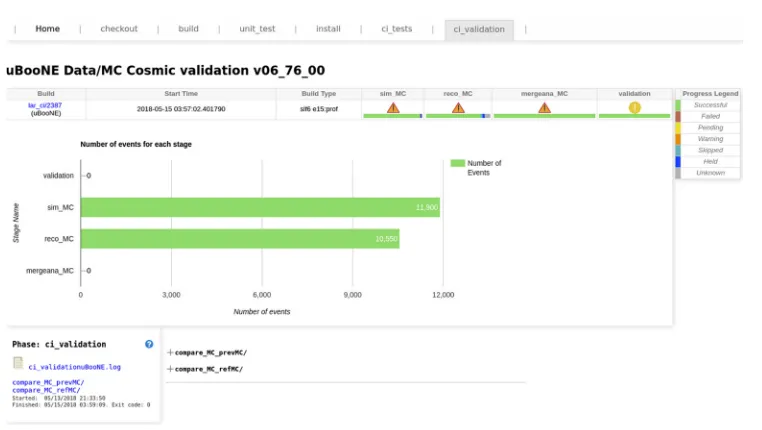This screenshot has height=430, width=762.
Task: Click the validation stage axis label
Action: coord(58,175)
